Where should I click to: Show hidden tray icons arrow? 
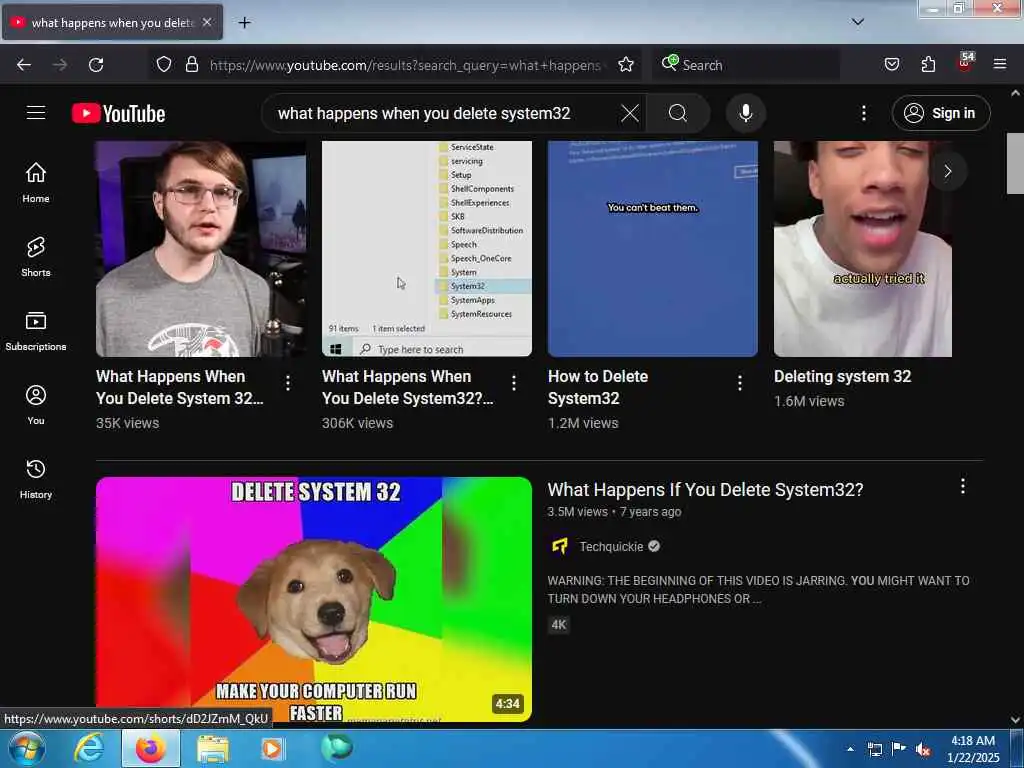coord(850,749)
